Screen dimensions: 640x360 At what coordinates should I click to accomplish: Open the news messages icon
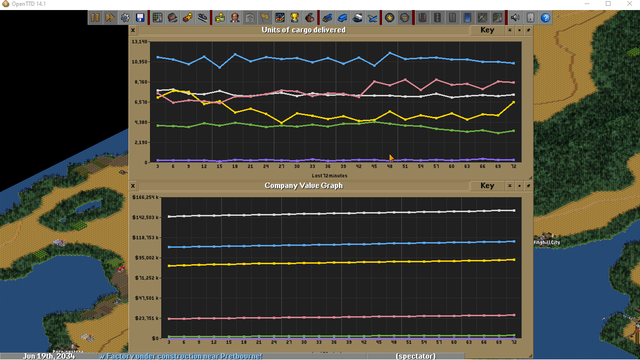[530, 18]
